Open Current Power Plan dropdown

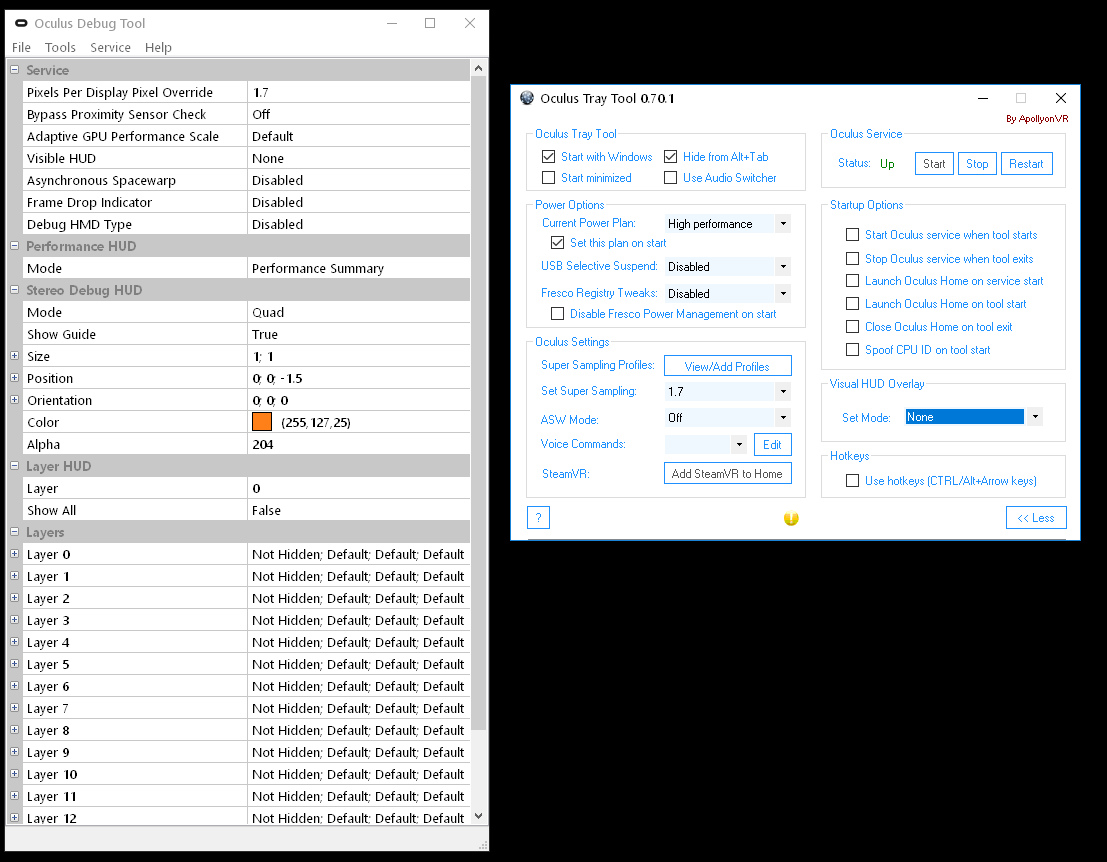point(783,224)
